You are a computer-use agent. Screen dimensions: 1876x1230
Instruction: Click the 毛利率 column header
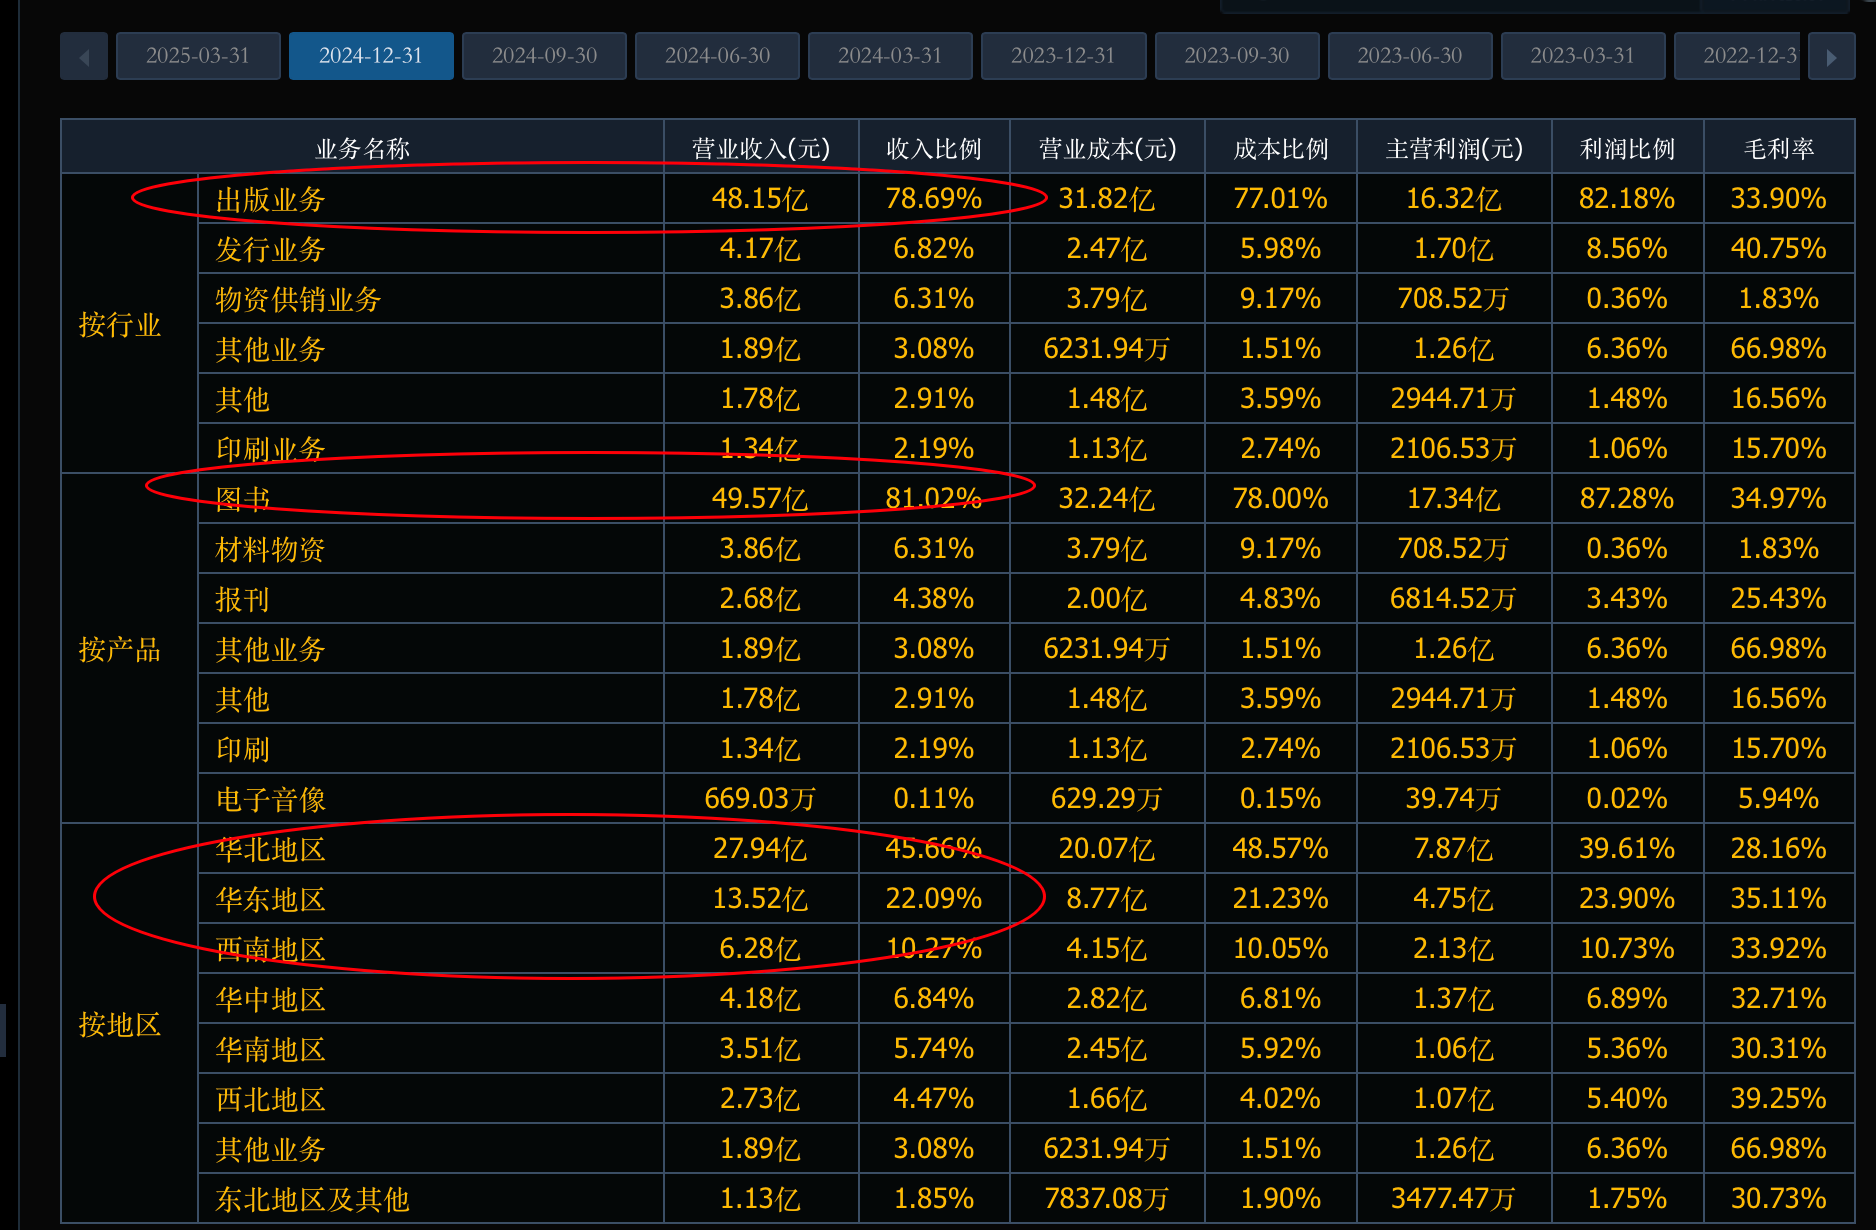click(x=1779, y=149)
